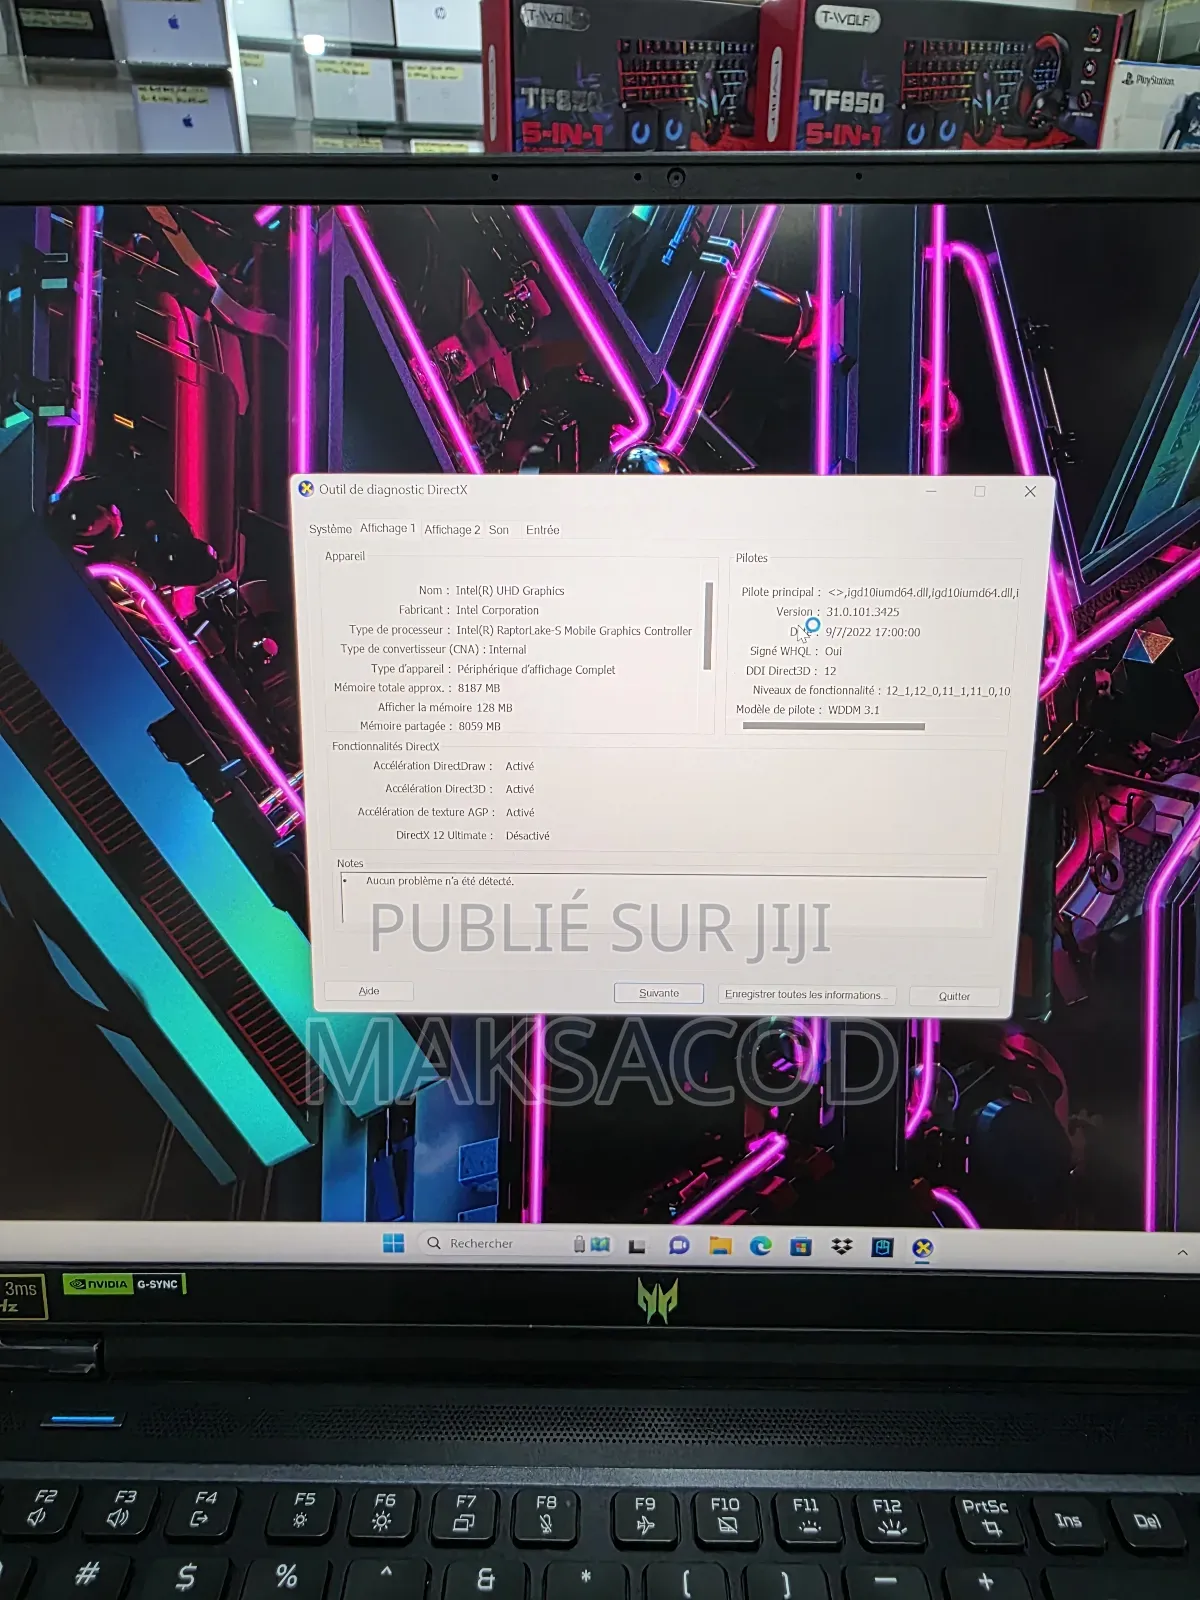Click the Suivante button
Screen dimensions: 1200x1600
point(659,993)
